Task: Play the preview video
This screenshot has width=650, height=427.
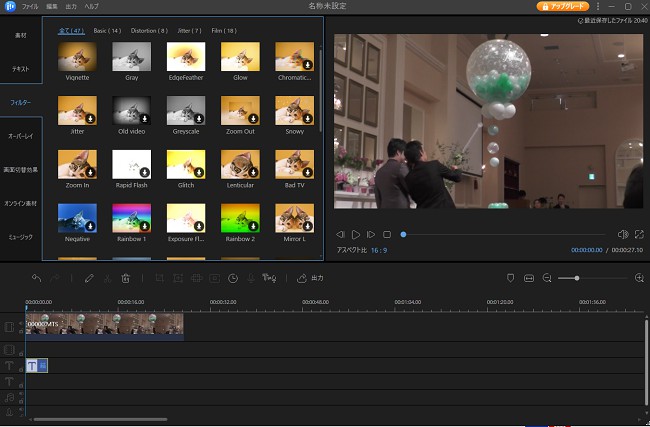Action: point(356,235)
